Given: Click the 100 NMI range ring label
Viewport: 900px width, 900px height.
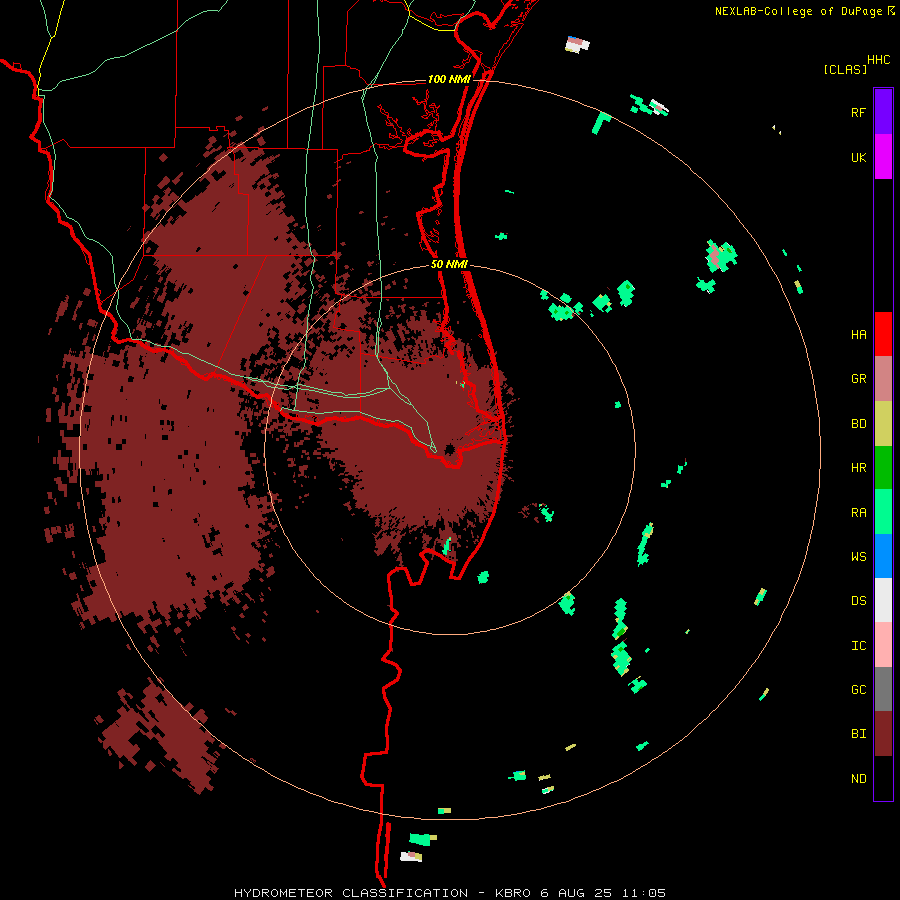Looking at the screenshot, I should 449,79.
